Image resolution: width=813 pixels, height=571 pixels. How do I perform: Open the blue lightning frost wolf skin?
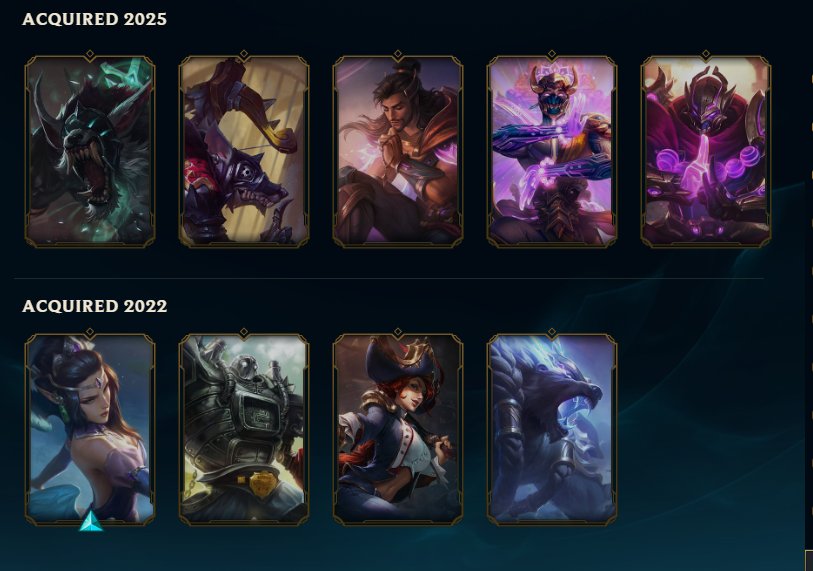(552, 429)
